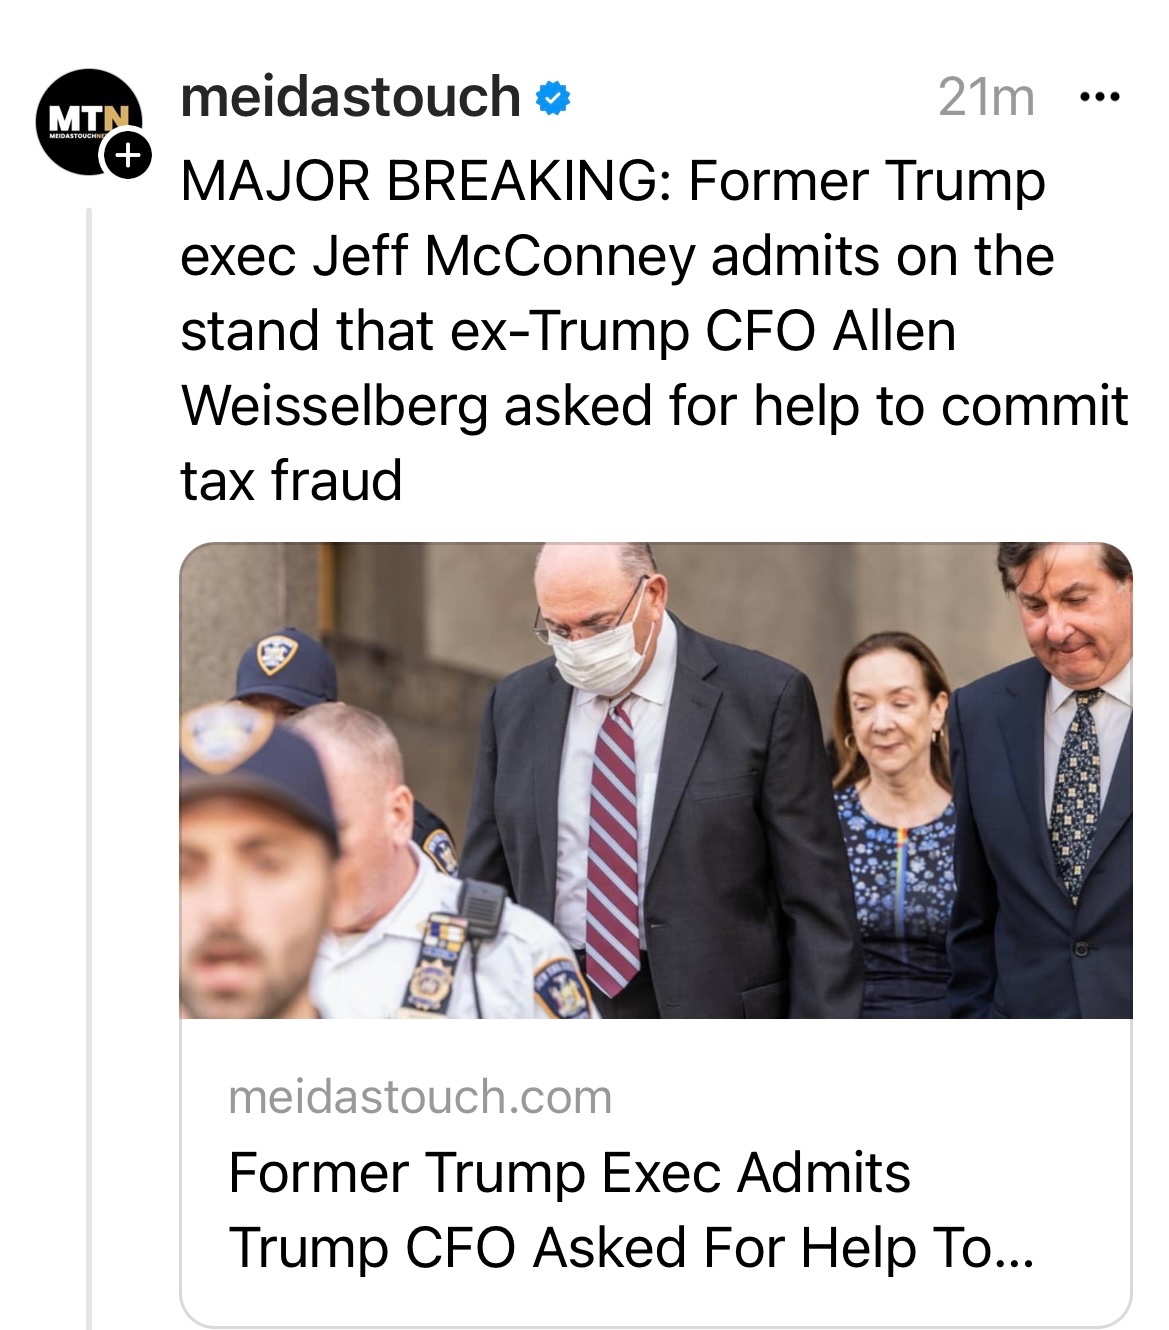
Task: Open the three-dot more options menu
Action: [1100, 98]
